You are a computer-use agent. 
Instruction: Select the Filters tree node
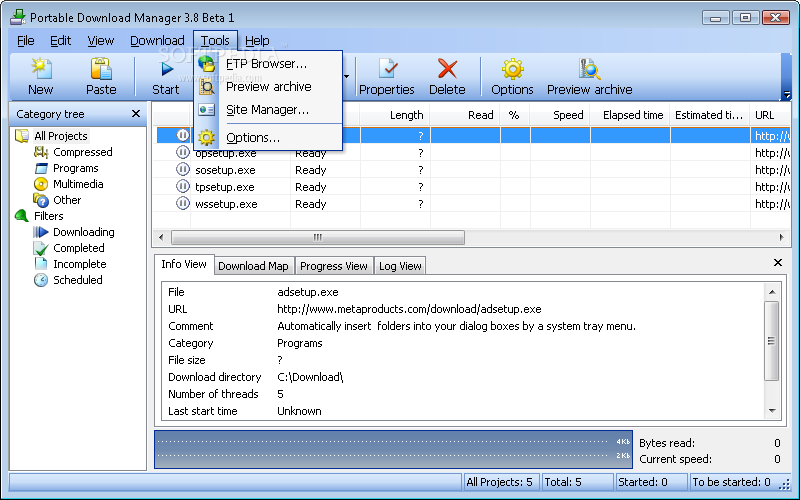point(48,216)
